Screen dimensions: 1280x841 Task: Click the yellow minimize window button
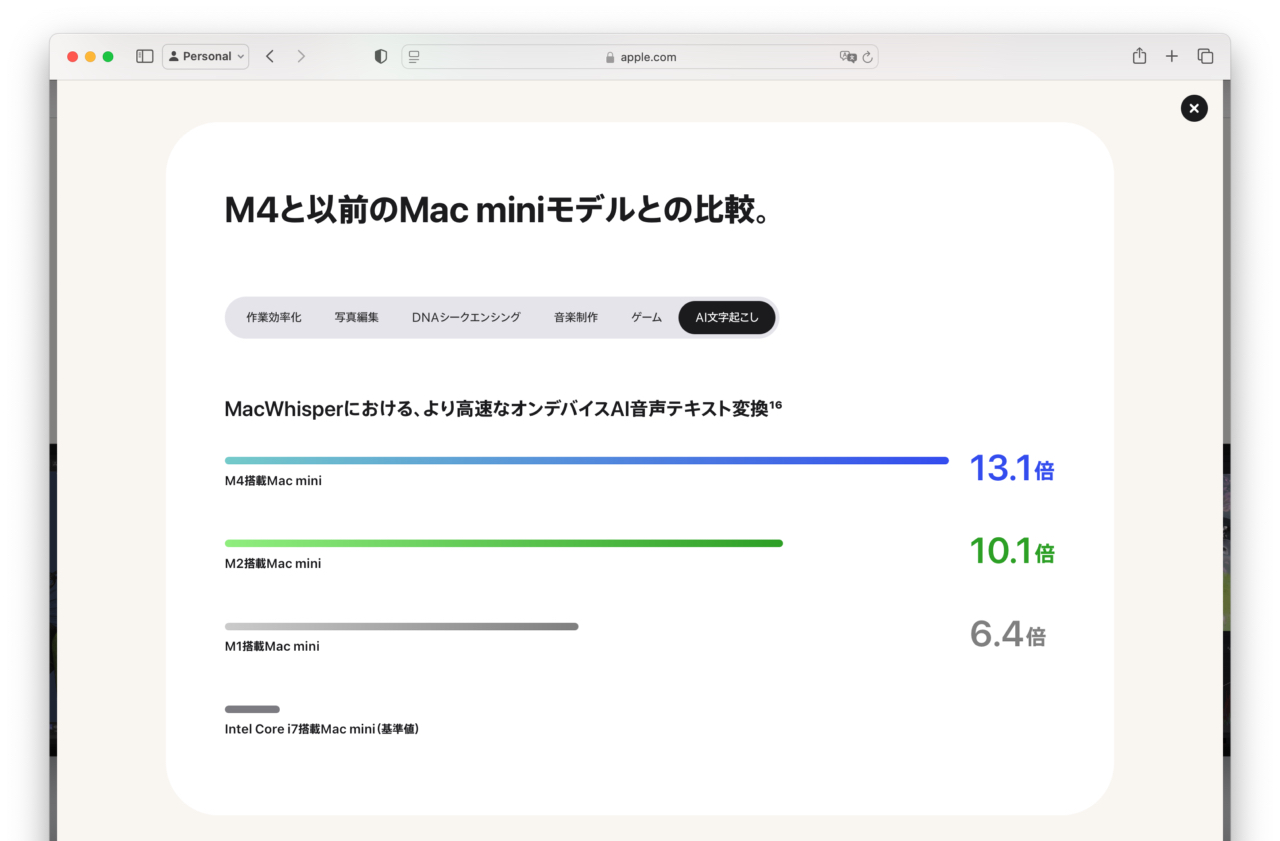point(90,57)
